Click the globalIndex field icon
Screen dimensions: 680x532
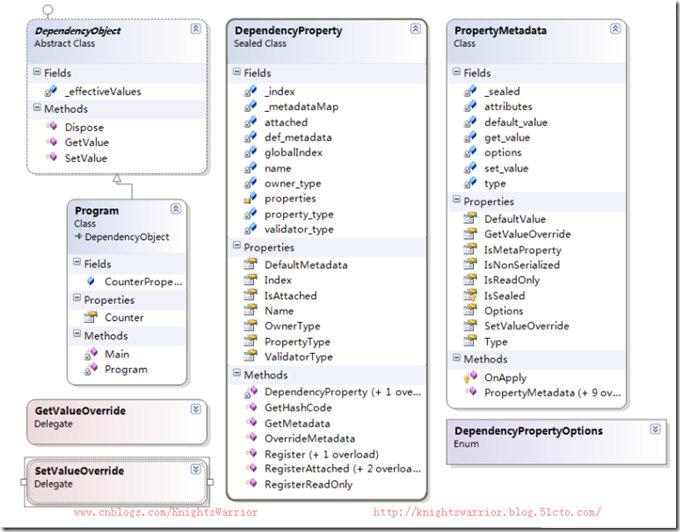tap(250, 152)
